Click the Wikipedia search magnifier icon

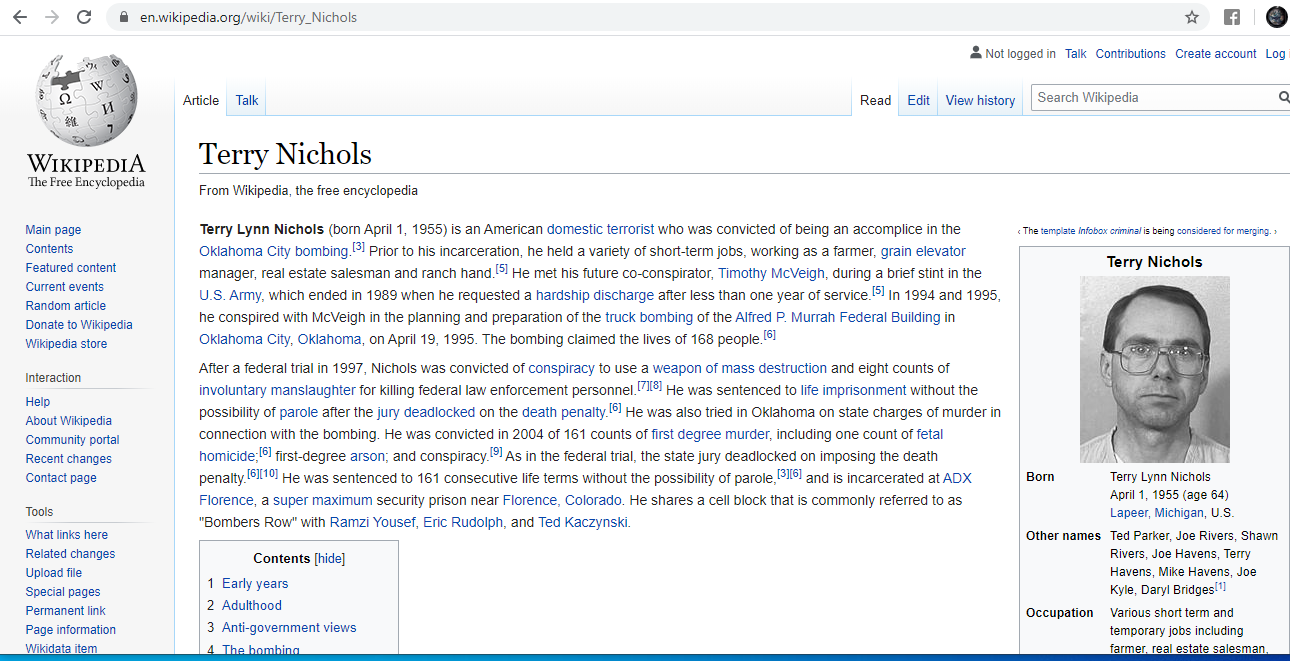pos(1283,97)
